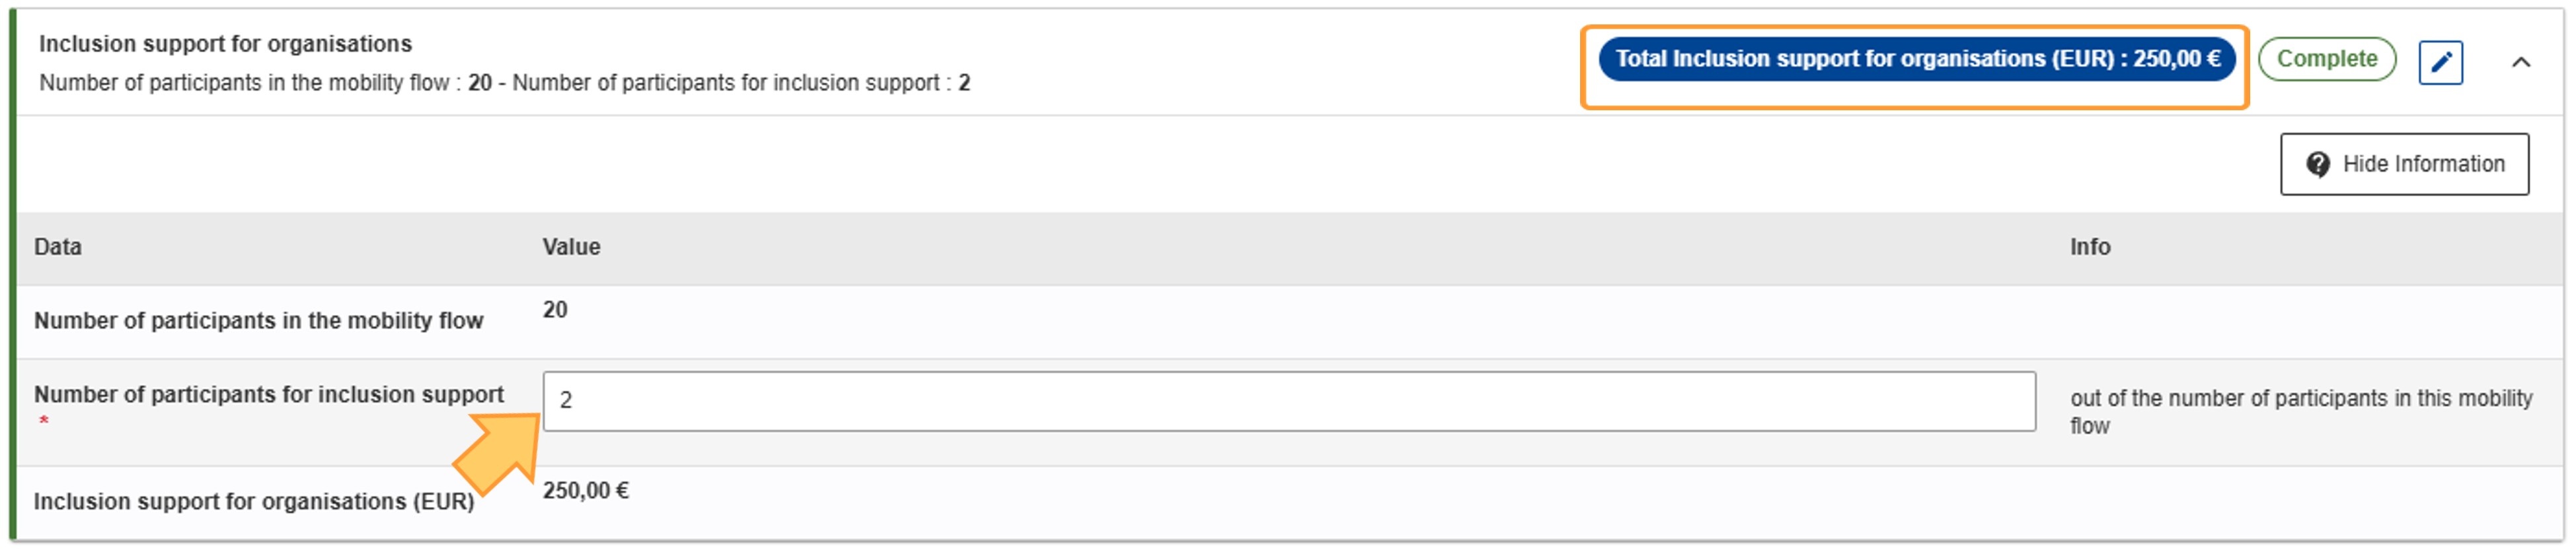The image size is (2576, 550).
Task: Click the value 20 in the table
Action: (x=555, y=310)
